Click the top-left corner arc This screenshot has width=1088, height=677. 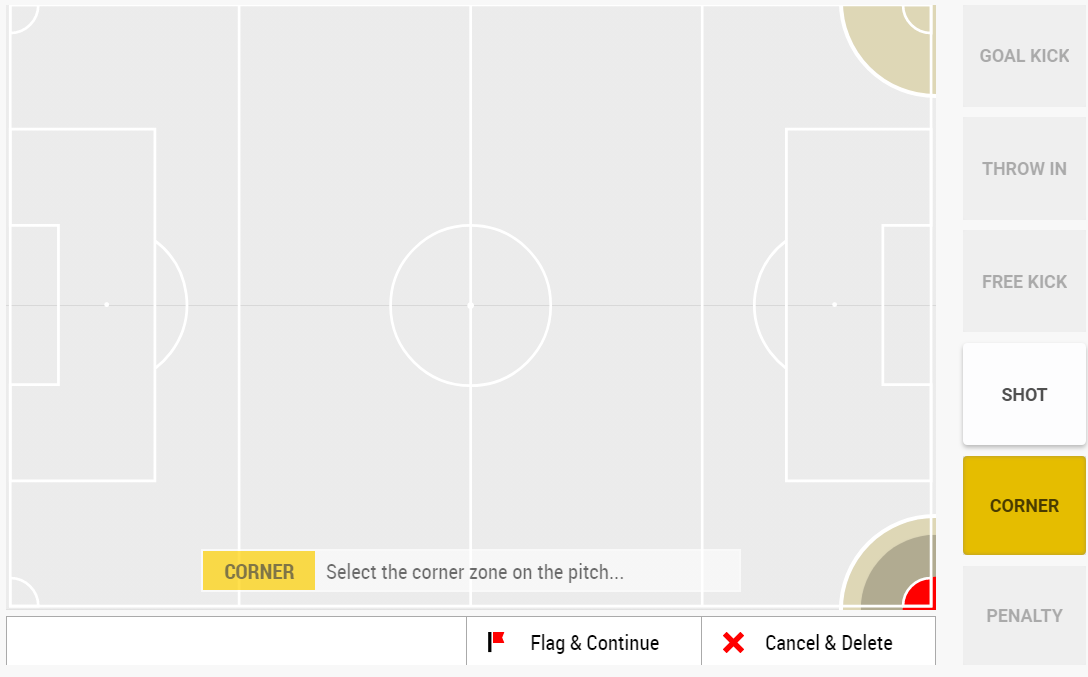coord(22,18)
